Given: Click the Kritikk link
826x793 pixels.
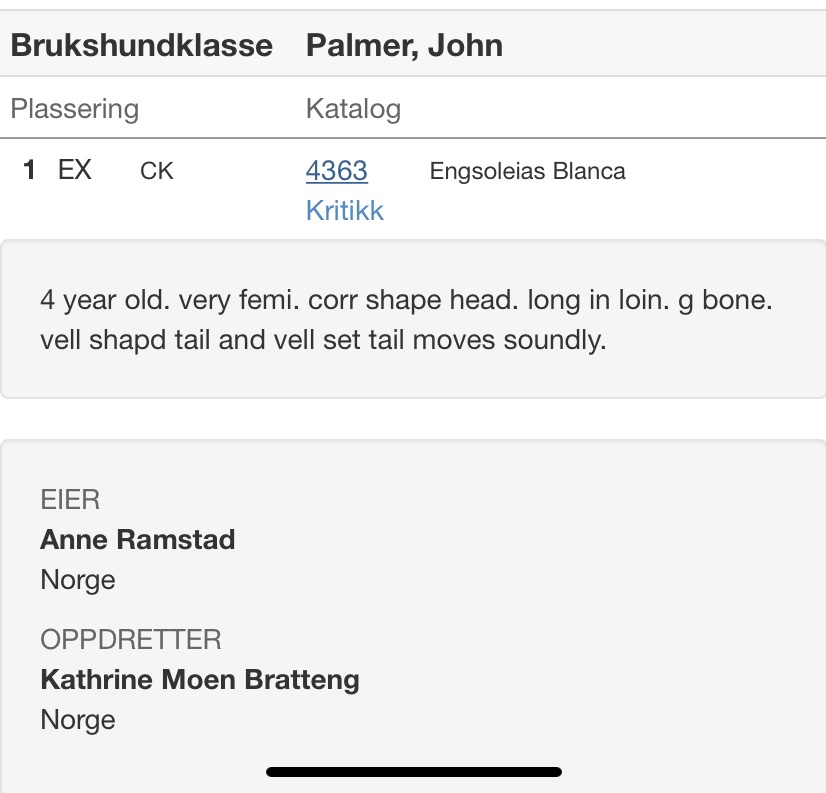Looking at the screenshot, I should [x=344, y=210].
